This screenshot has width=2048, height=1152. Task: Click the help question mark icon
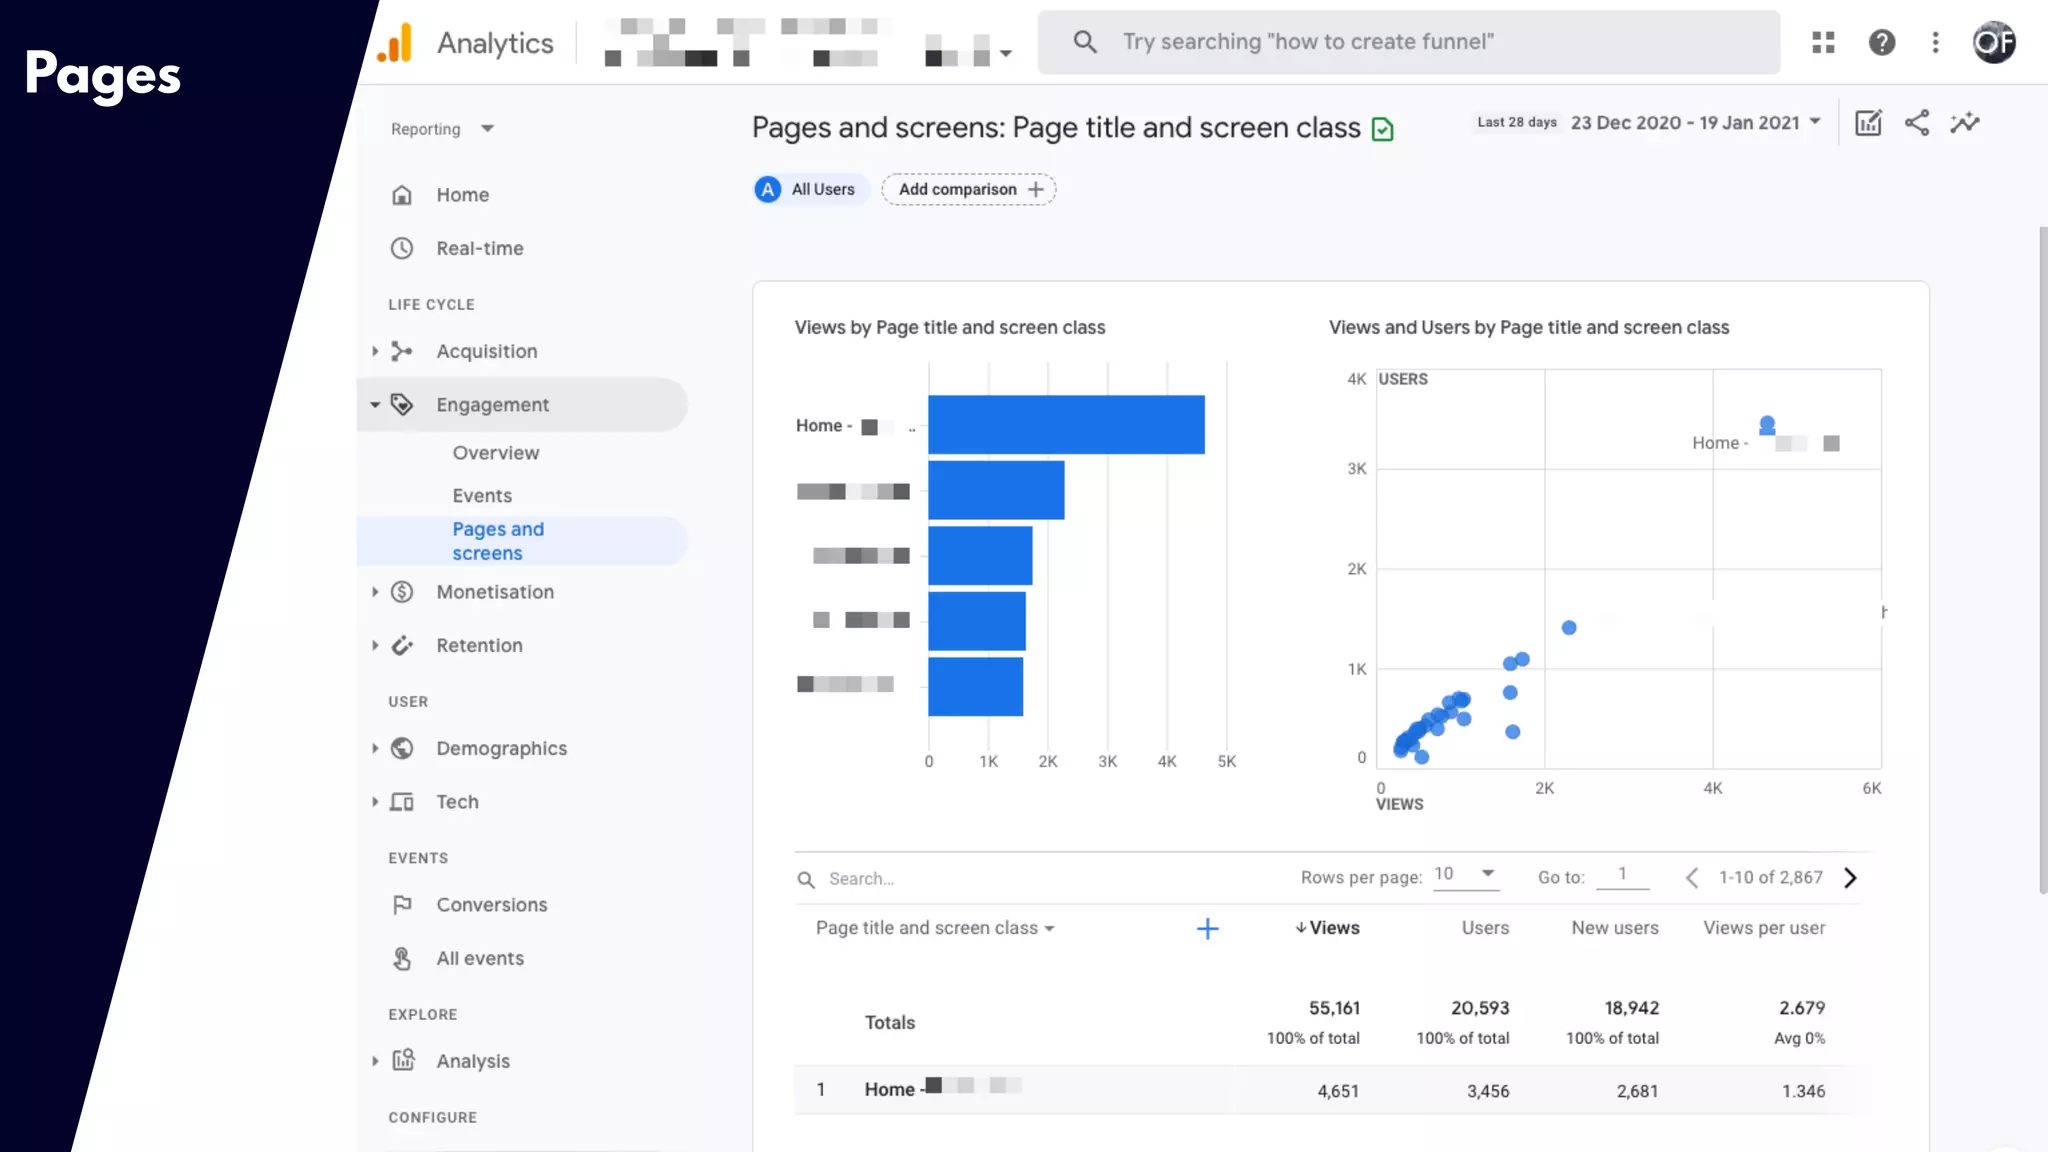[1881, 42]
